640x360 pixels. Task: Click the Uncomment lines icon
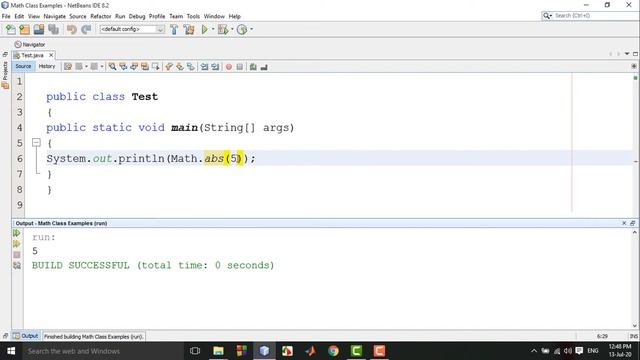click(x=264, y=67)
